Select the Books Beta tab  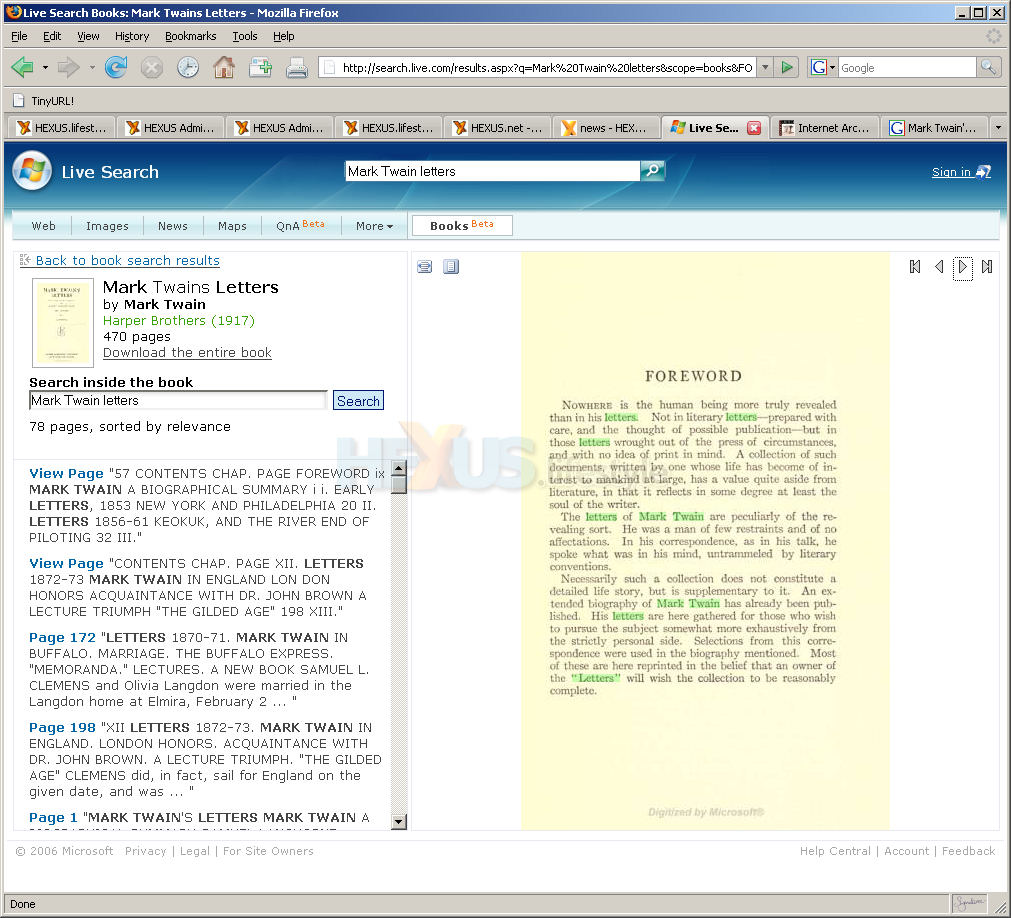[x=462, y=226]
